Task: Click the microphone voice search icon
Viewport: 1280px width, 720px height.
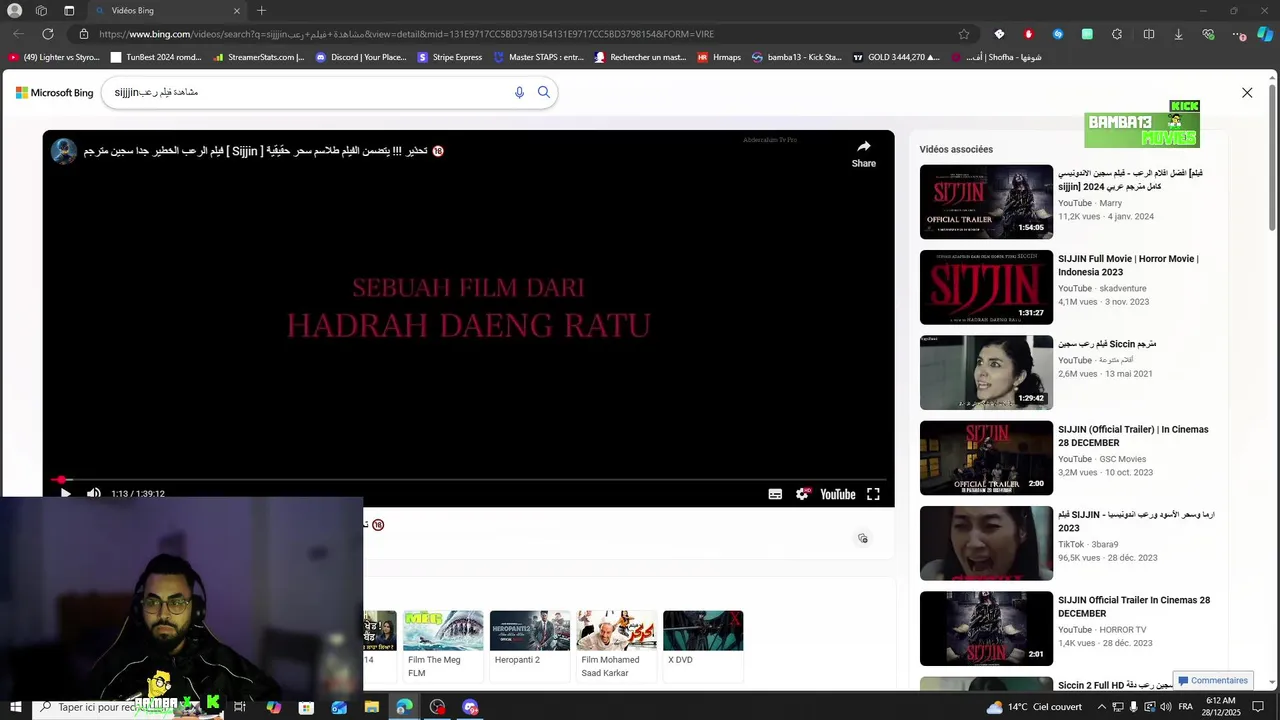Action: [519, 92]
